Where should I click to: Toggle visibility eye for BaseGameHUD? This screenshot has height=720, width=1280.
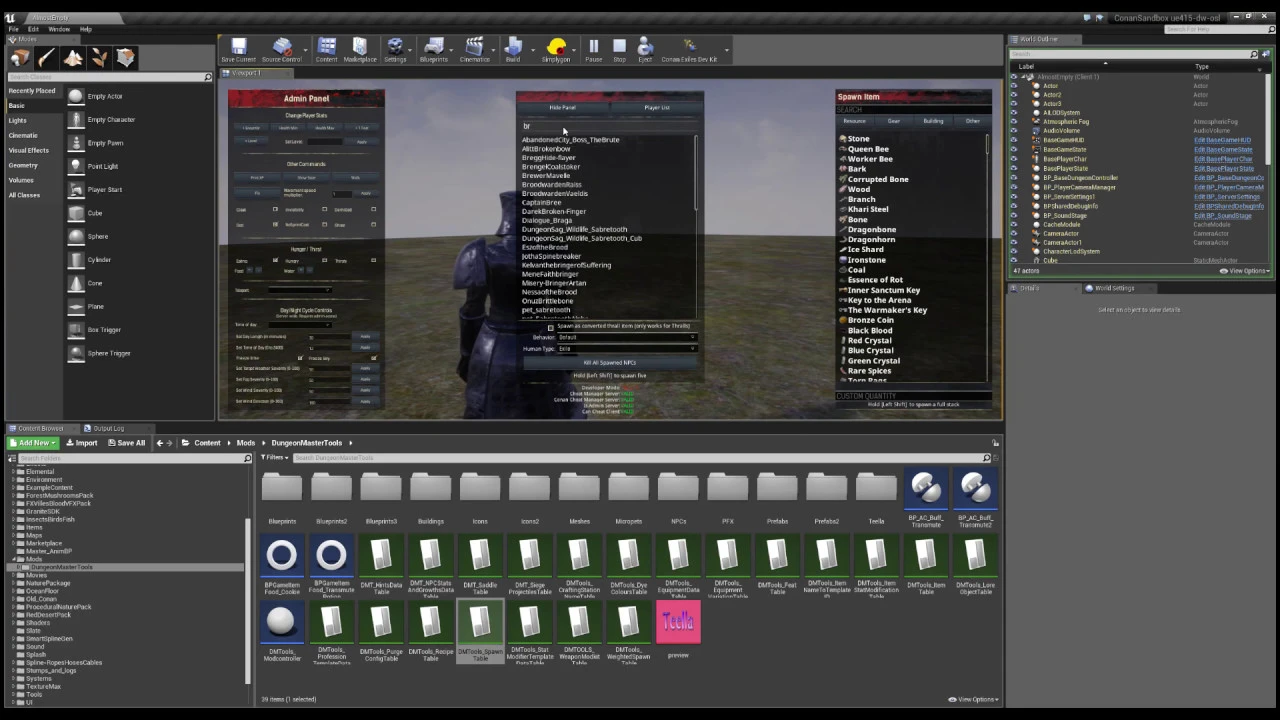[1014, 140]
